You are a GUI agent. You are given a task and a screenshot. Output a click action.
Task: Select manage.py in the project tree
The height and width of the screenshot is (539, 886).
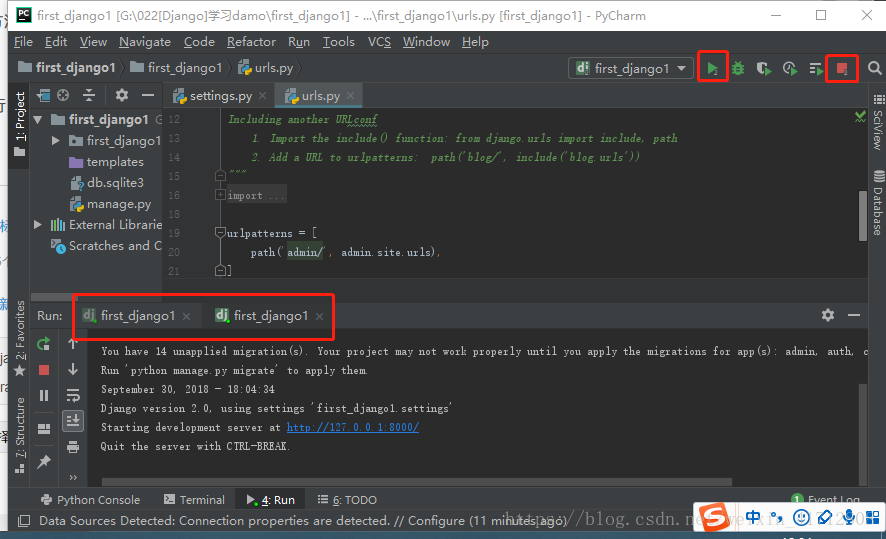(110, 204)
